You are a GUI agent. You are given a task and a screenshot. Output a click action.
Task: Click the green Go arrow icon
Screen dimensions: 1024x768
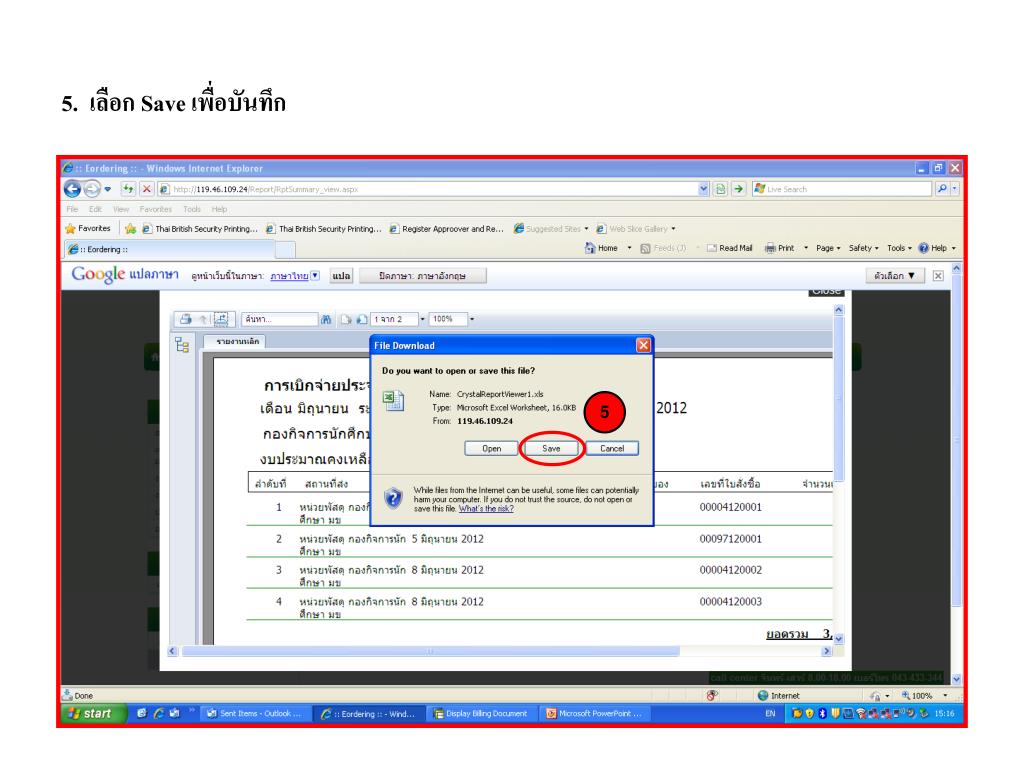tap(738, 189)
